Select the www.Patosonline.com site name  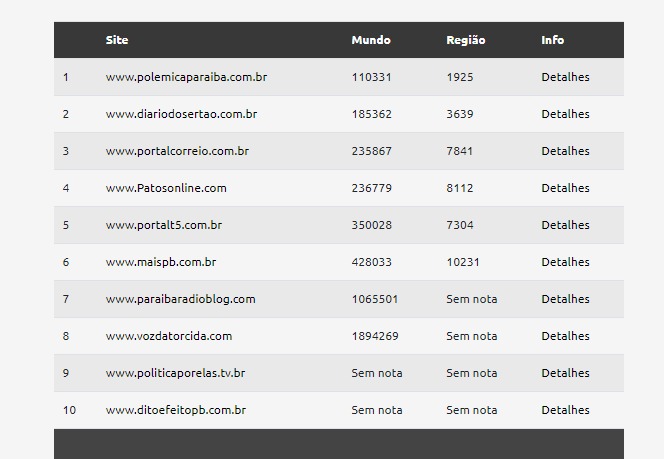point(166,188)
